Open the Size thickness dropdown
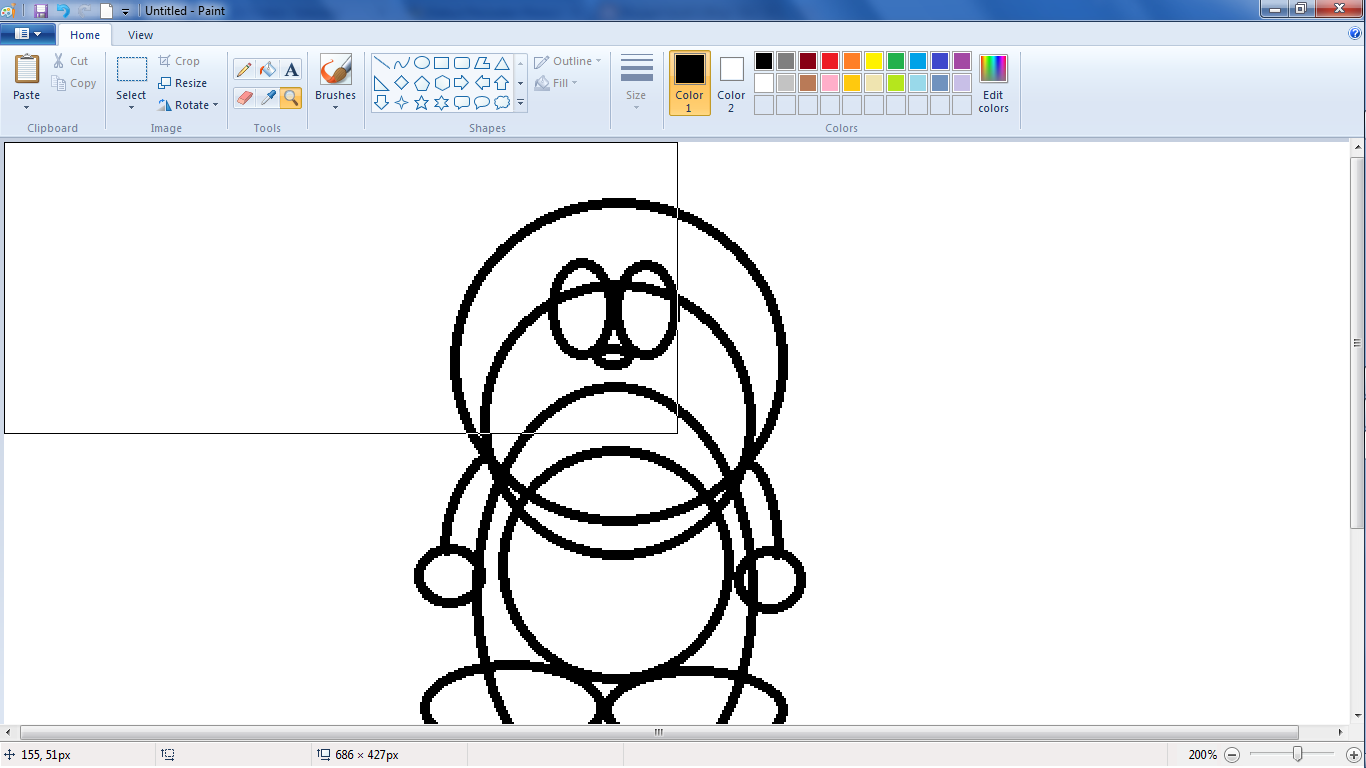This screenshot has width=1366, height=768. 636,83
